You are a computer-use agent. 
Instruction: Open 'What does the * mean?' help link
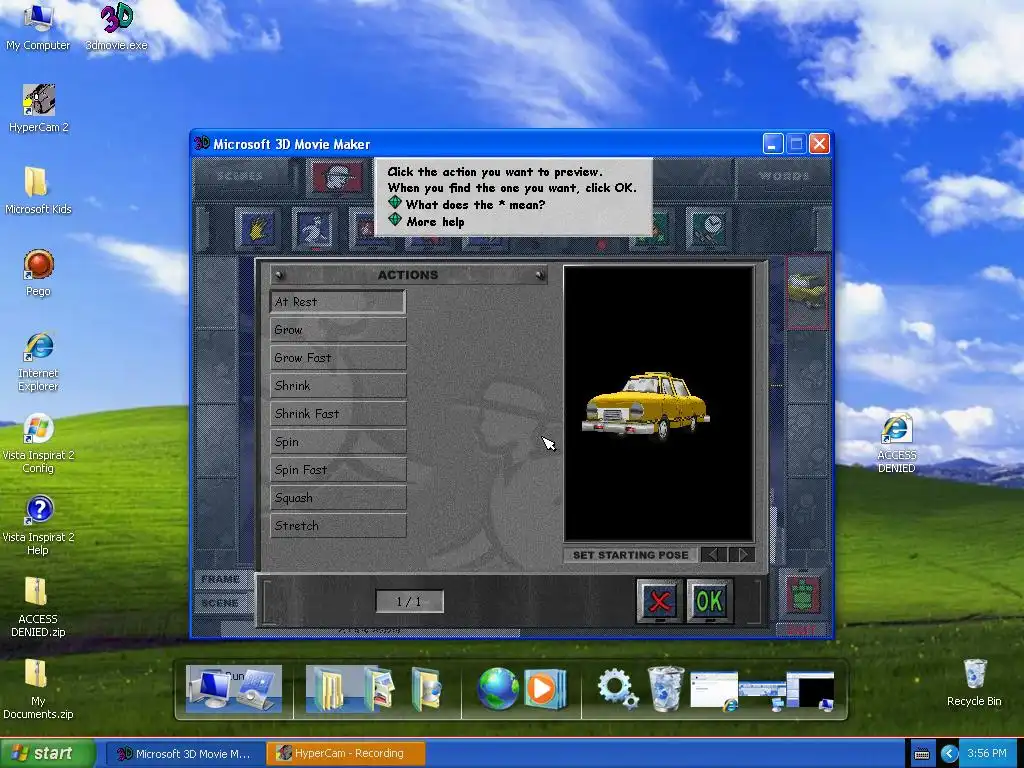pos(475,205)
